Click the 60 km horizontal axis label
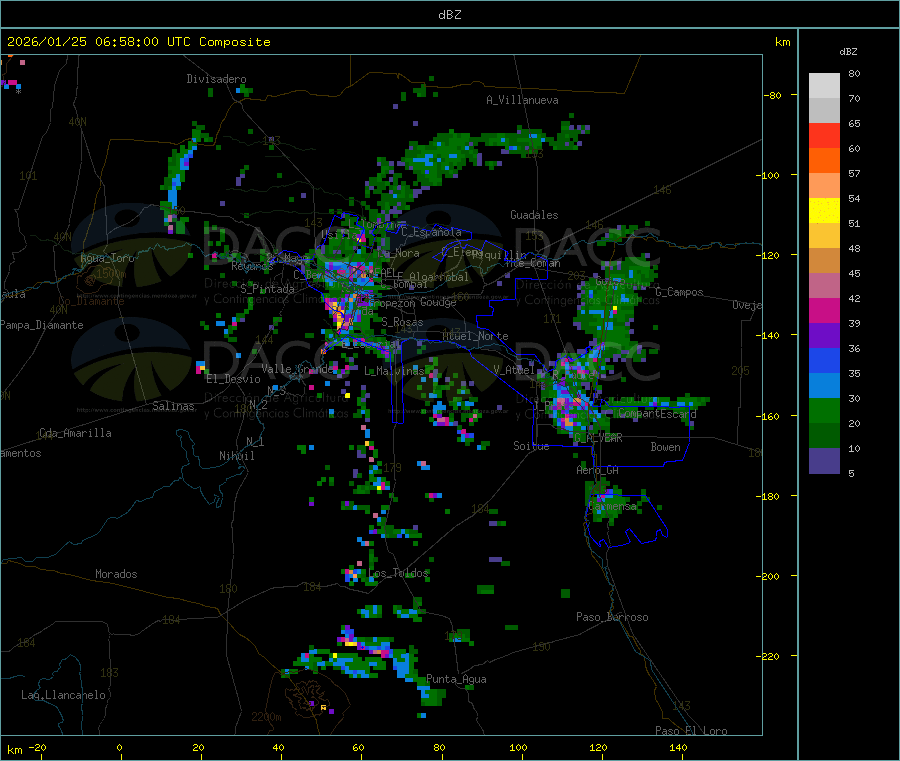This screenshot has height=761, width=900. [x=358, y=748]
